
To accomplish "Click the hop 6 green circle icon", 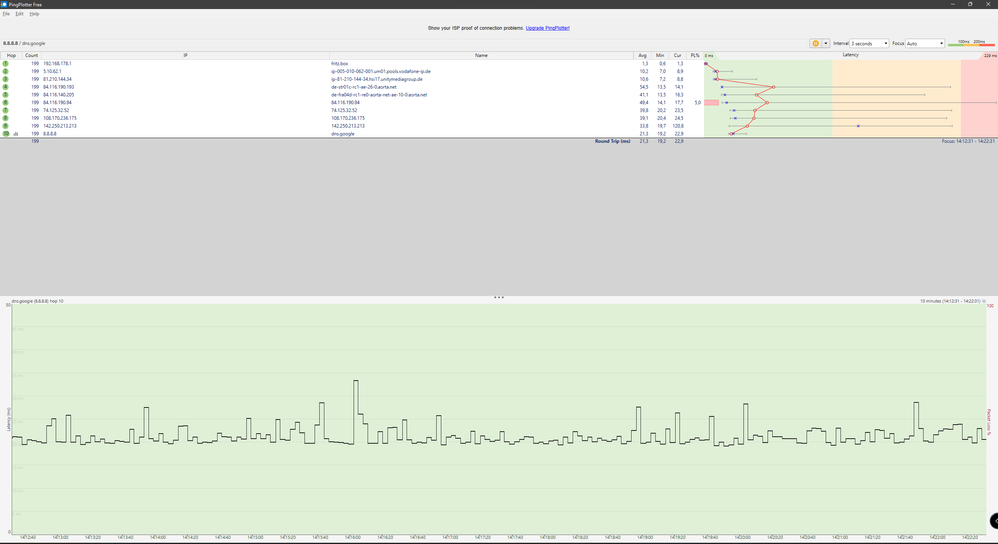I will (6, 102).
